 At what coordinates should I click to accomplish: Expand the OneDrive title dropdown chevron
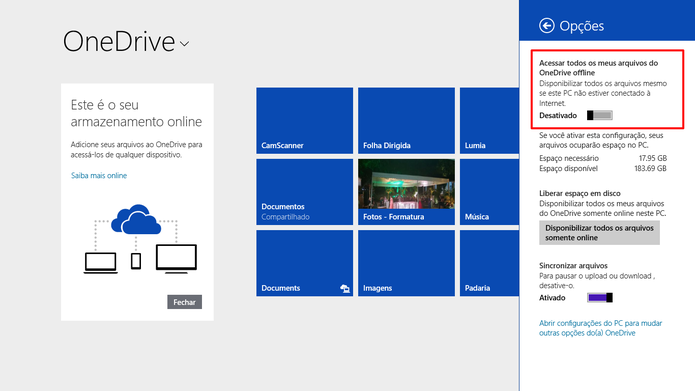(x=184, y=43)
